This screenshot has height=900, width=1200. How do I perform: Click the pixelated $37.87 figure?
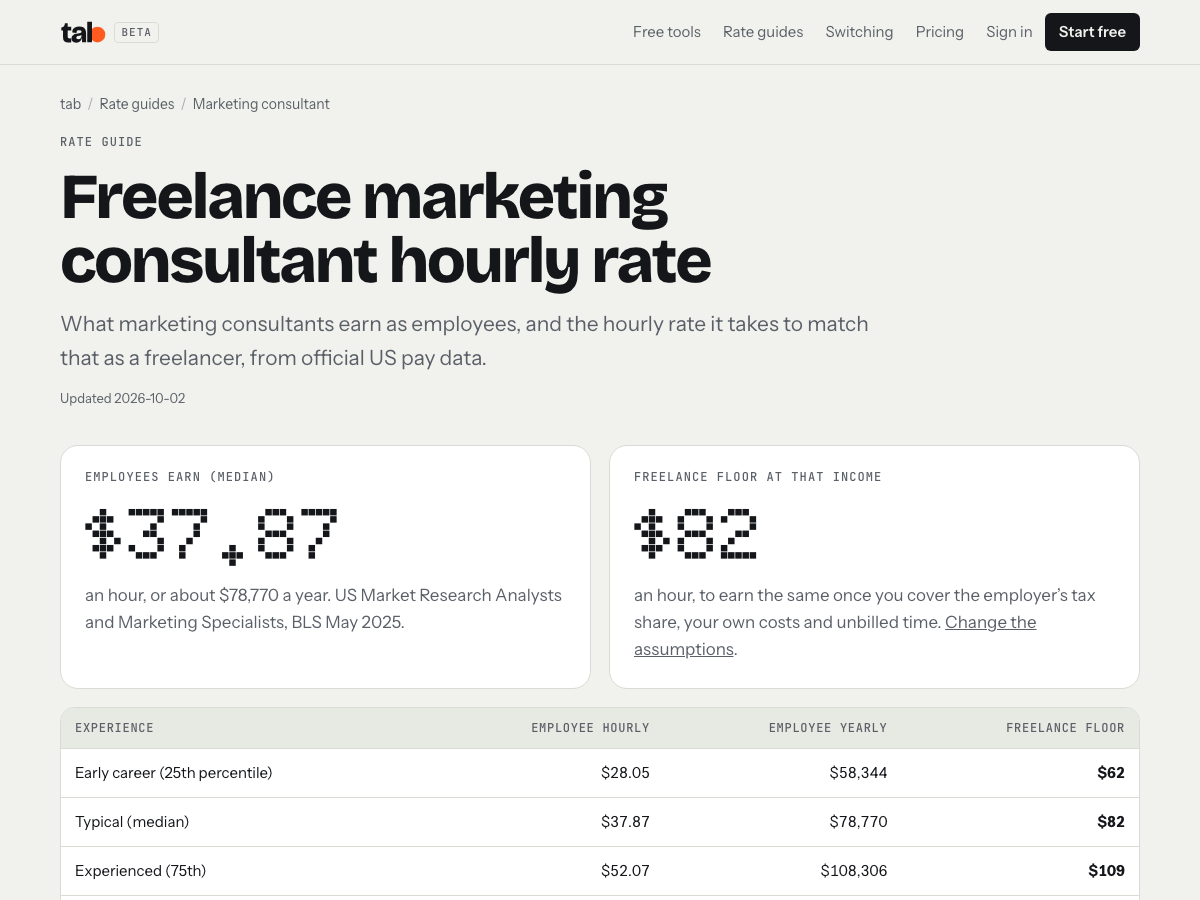pos(211,537)
